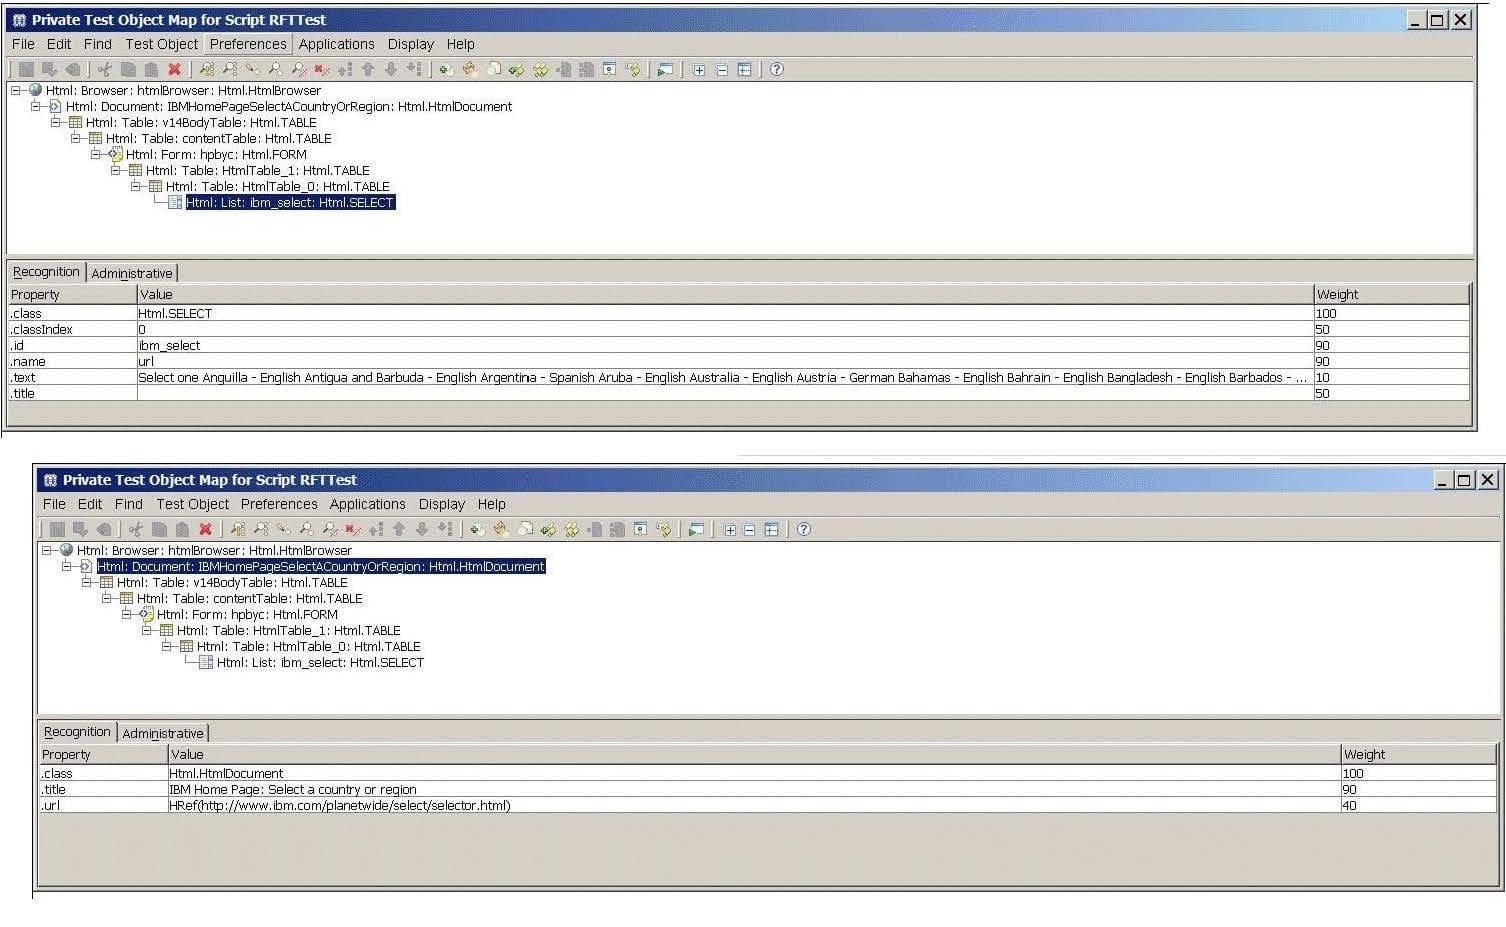
Task: Click the scissors Cut icon in upper window toolbar
Action: (105, 70)
